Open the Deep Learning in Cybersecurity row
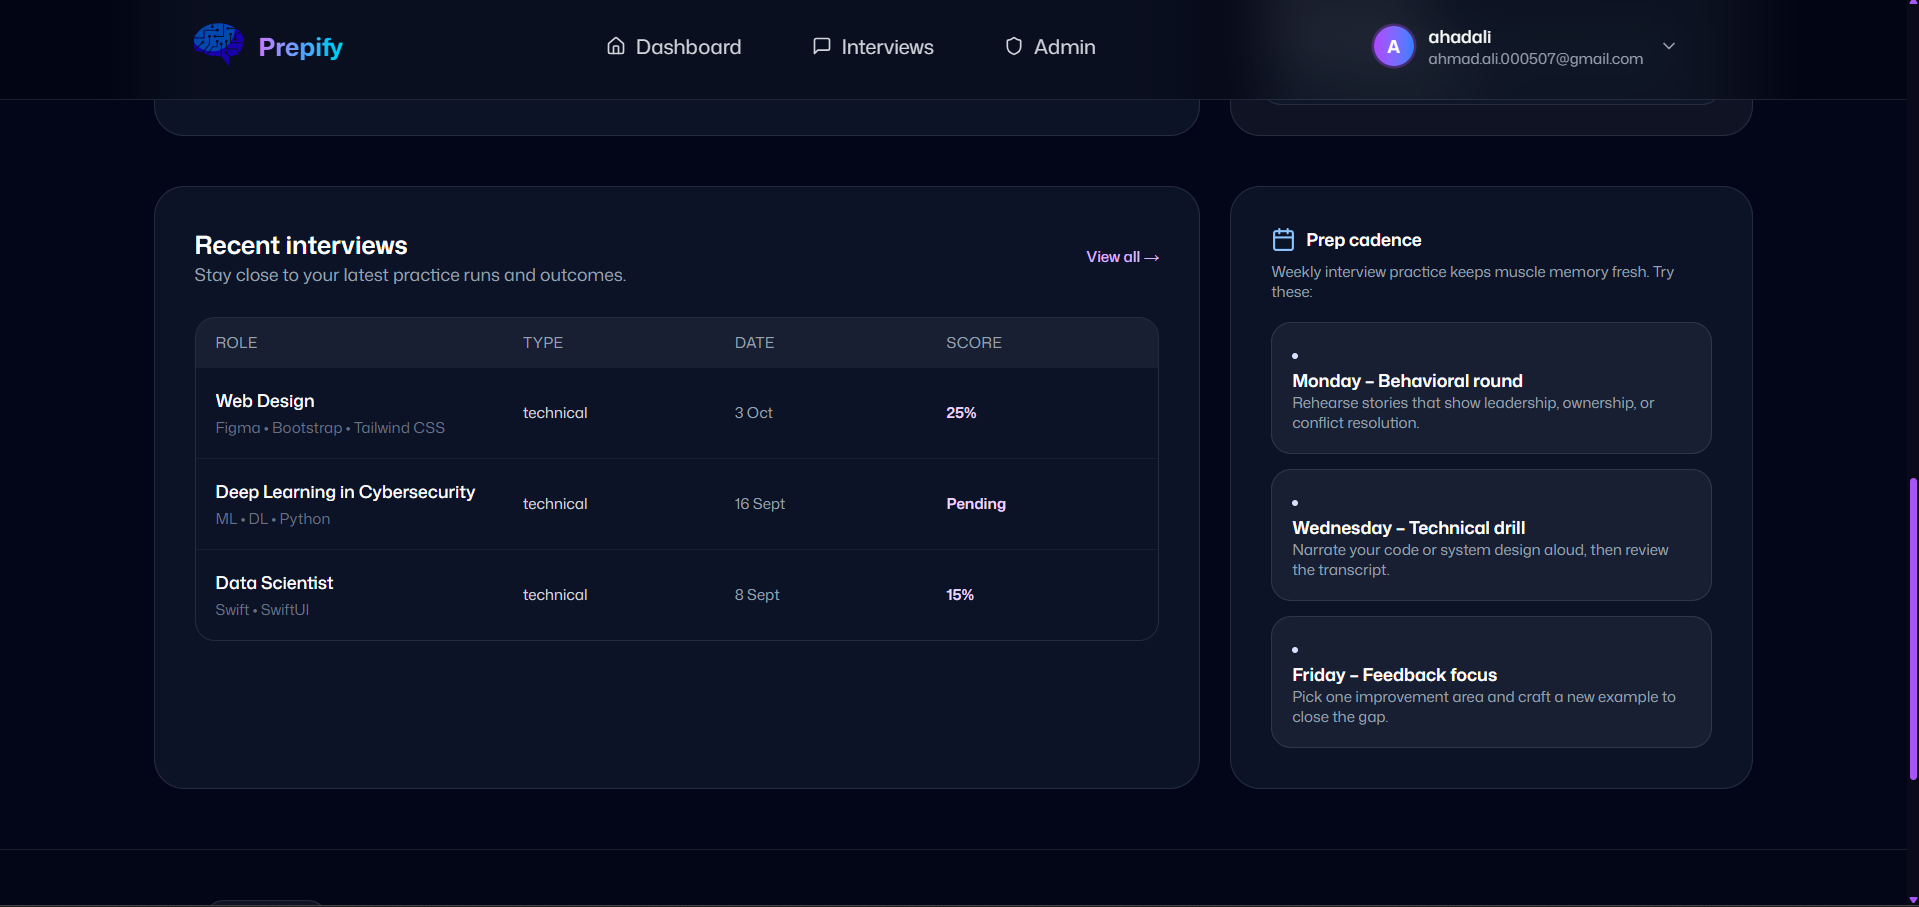 coord(677,504)
